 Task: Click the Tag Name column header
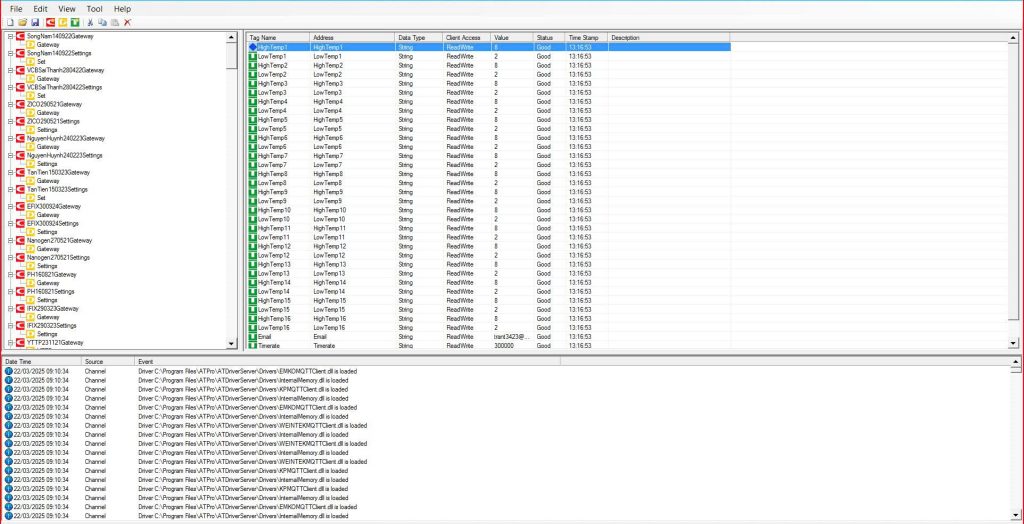[278, 38]
